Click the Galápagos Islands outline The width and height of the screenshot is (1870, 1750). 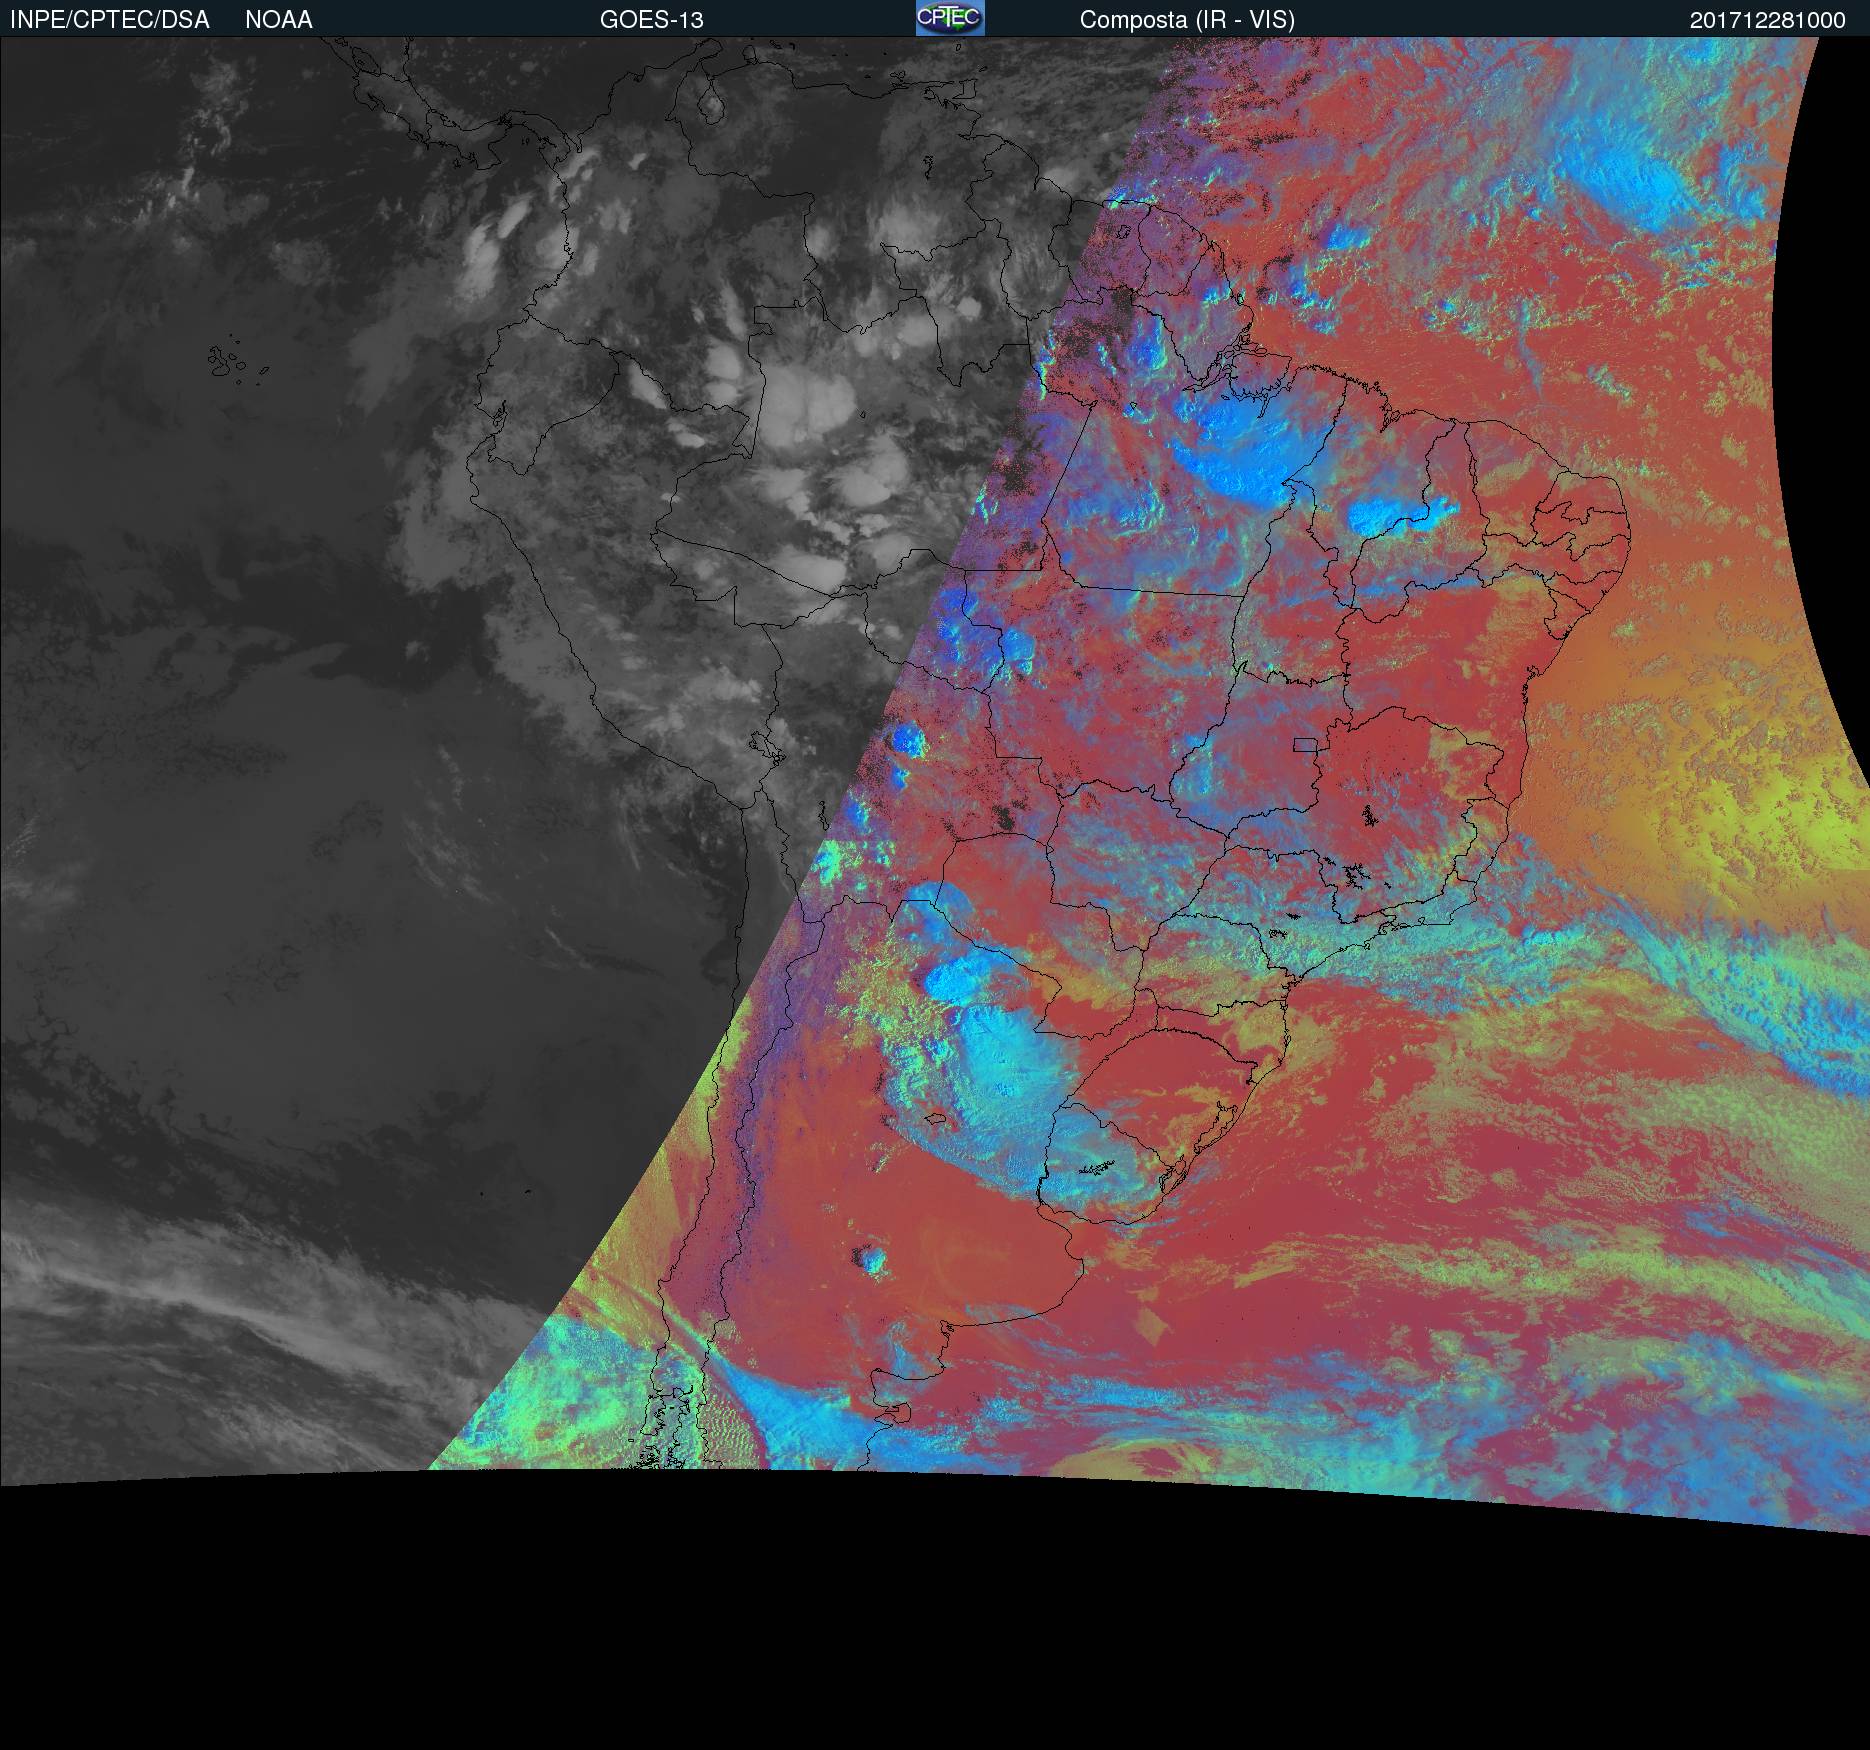(236, 363)
